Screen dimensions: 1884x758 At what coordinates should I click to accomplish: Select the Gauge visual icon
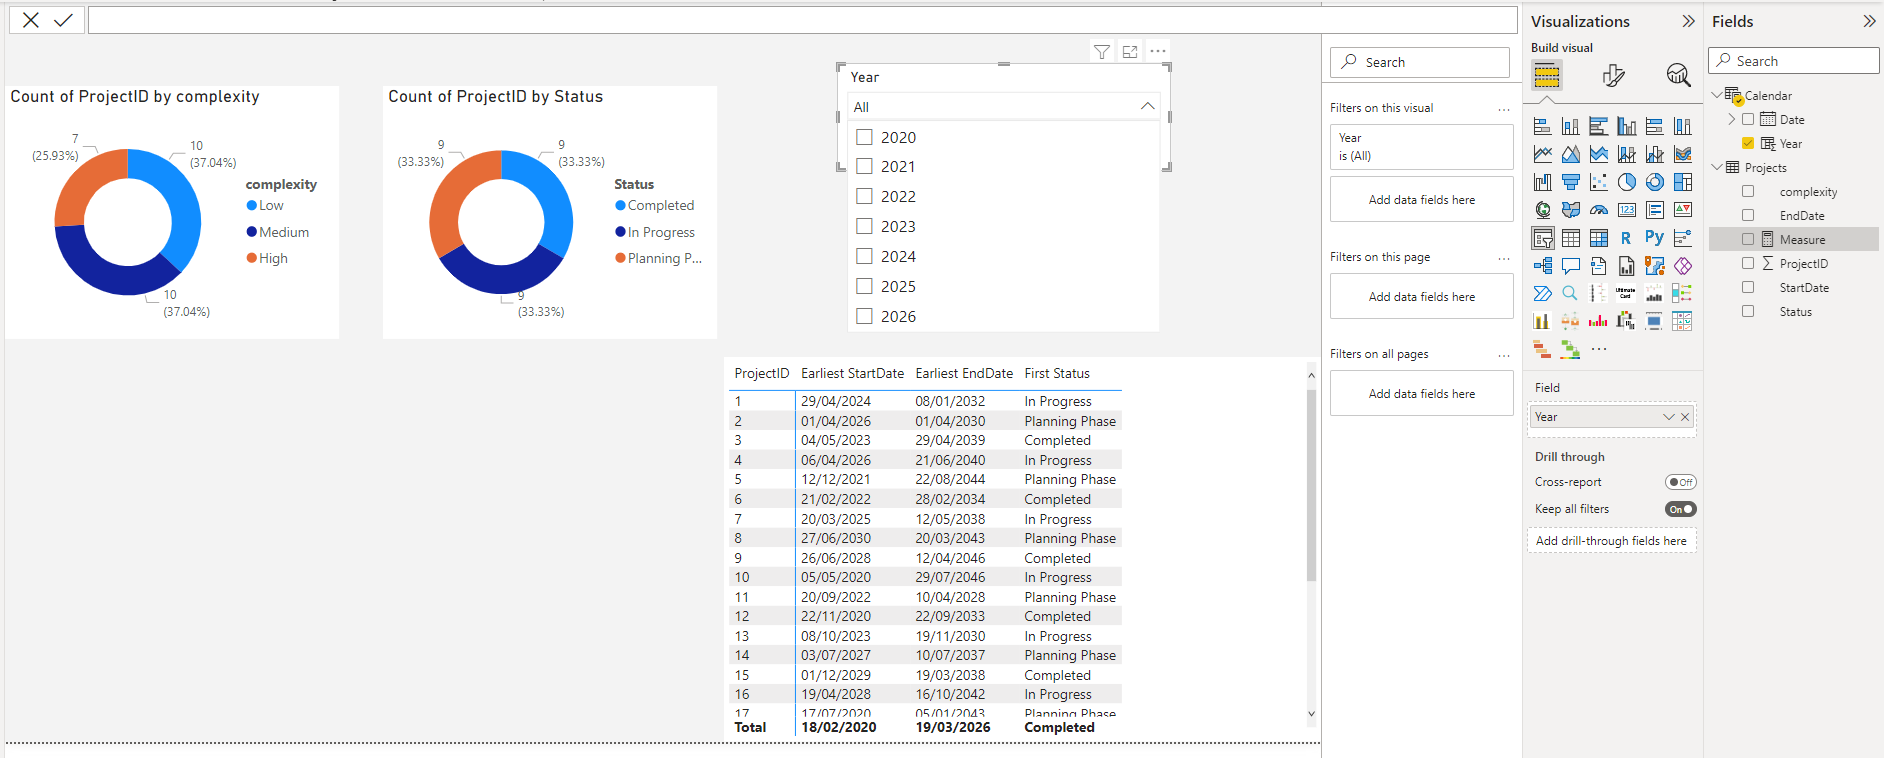[x=1599, y=210]
